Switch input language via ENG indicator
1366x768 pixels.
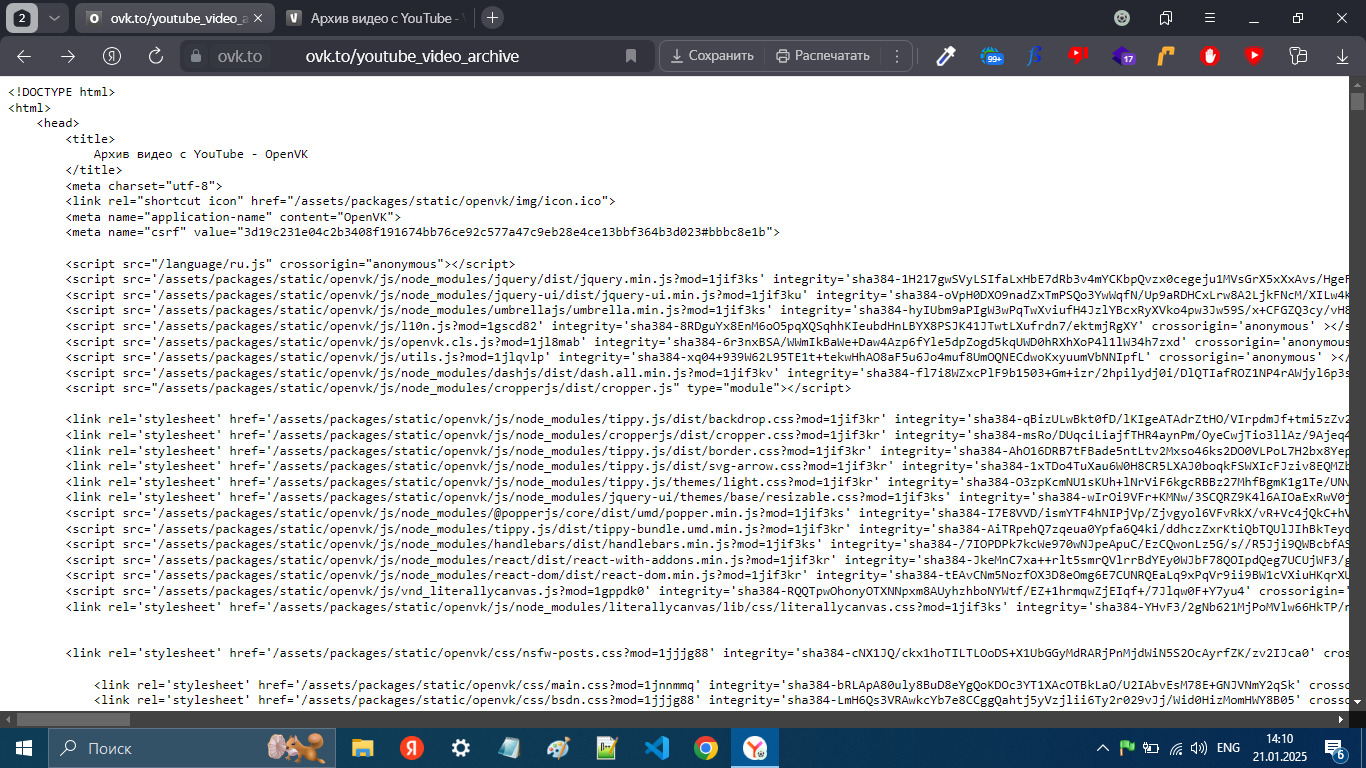click(x=1227, y=748)
